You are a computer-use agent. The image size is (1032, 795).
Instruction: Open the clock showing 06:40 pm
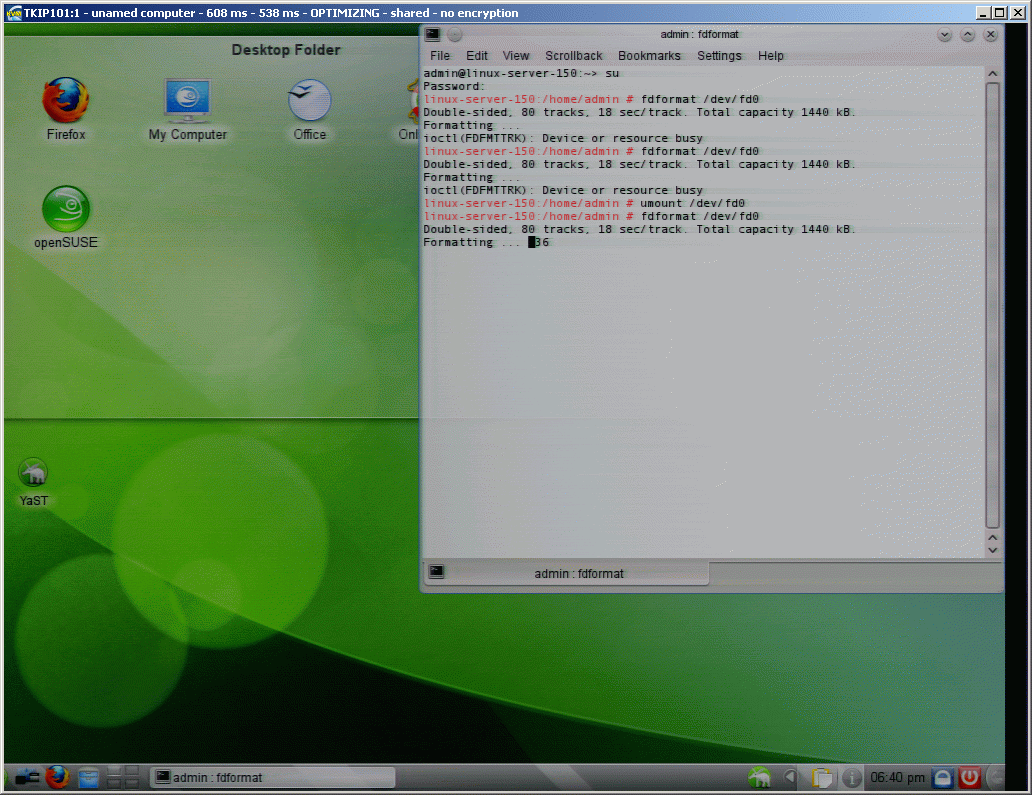click(x=897, y=778)
